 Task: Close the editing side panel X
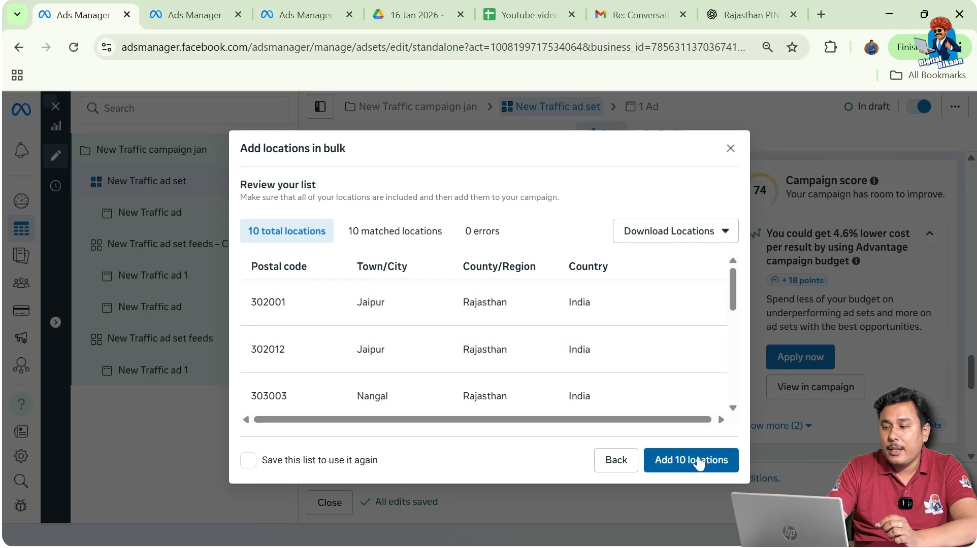55,107
